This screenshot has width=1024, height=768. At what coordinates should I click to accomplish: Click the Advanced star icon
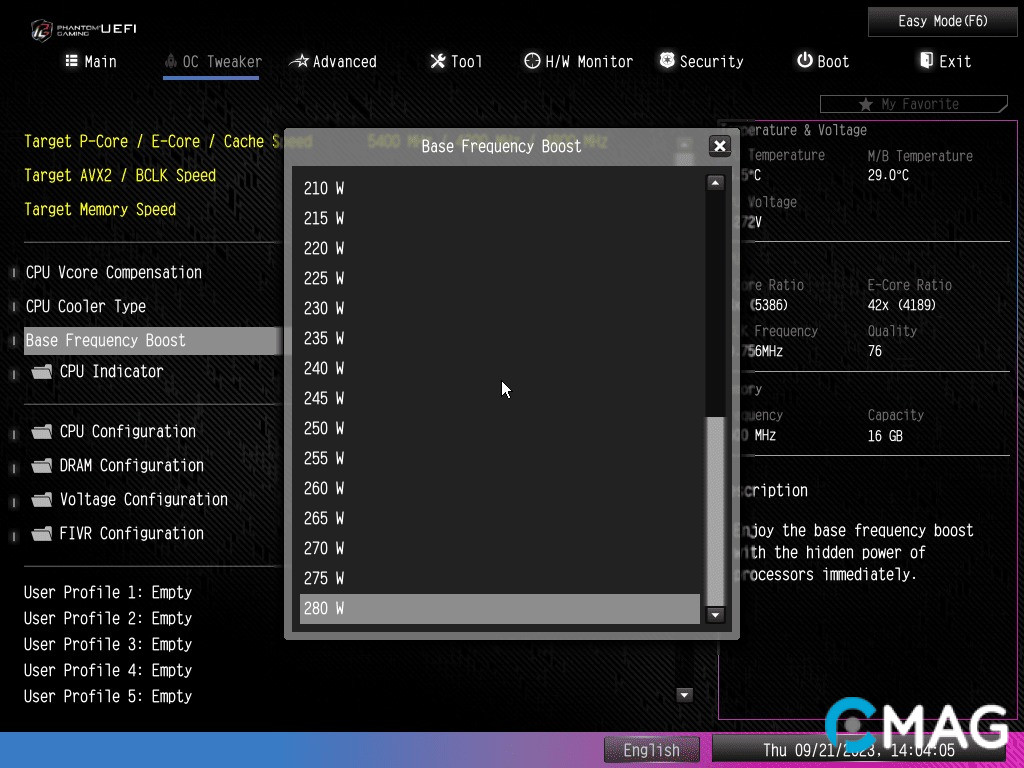pyautogui.click(x=299, y=61)
